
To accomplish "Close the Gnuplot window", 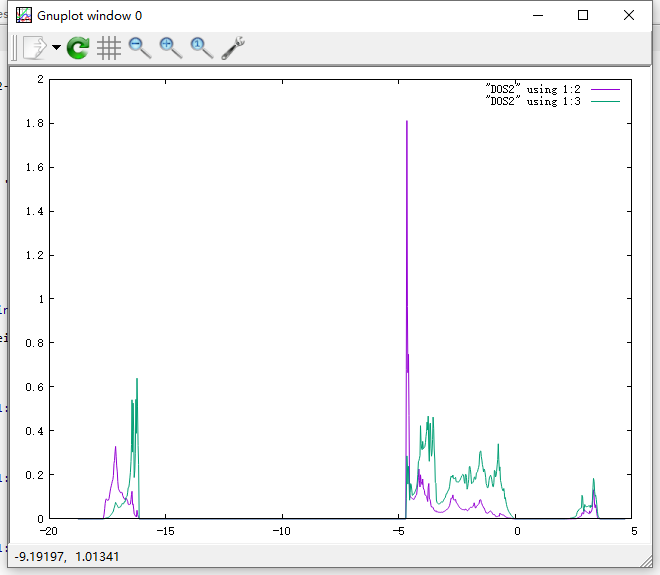I will (628, 16).
